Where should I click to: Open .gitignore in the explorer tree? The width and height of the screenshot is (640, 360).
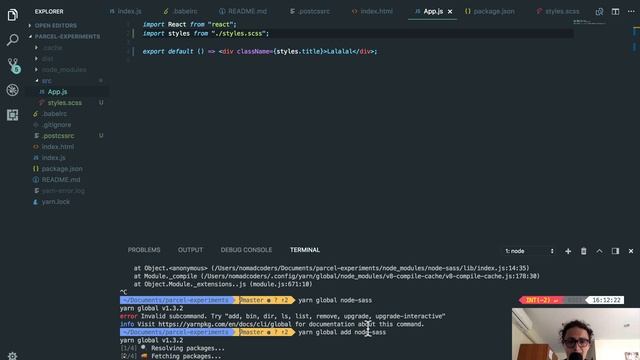click(x=56, y=125)
